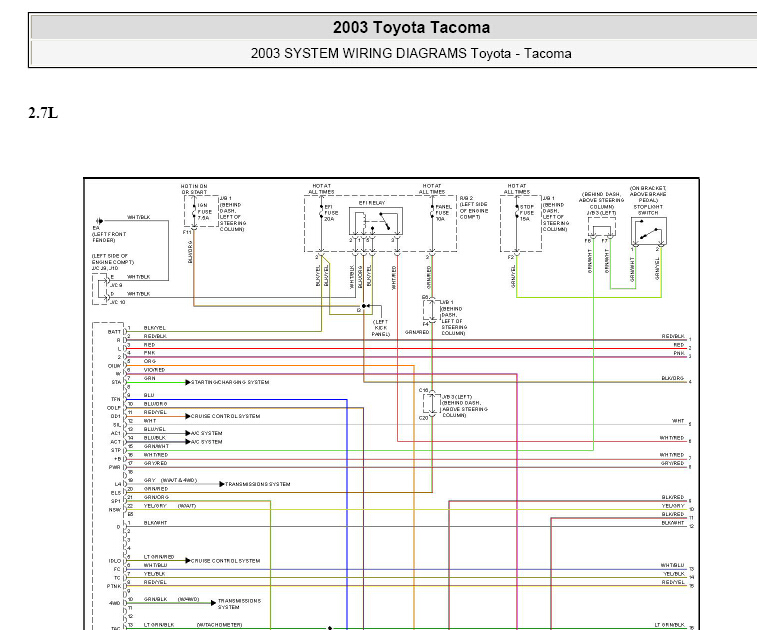Viewport: 757px width, 630px height.
Task: Click the EFI relay coil-and-switch symbol
Action: click(376, 222)
